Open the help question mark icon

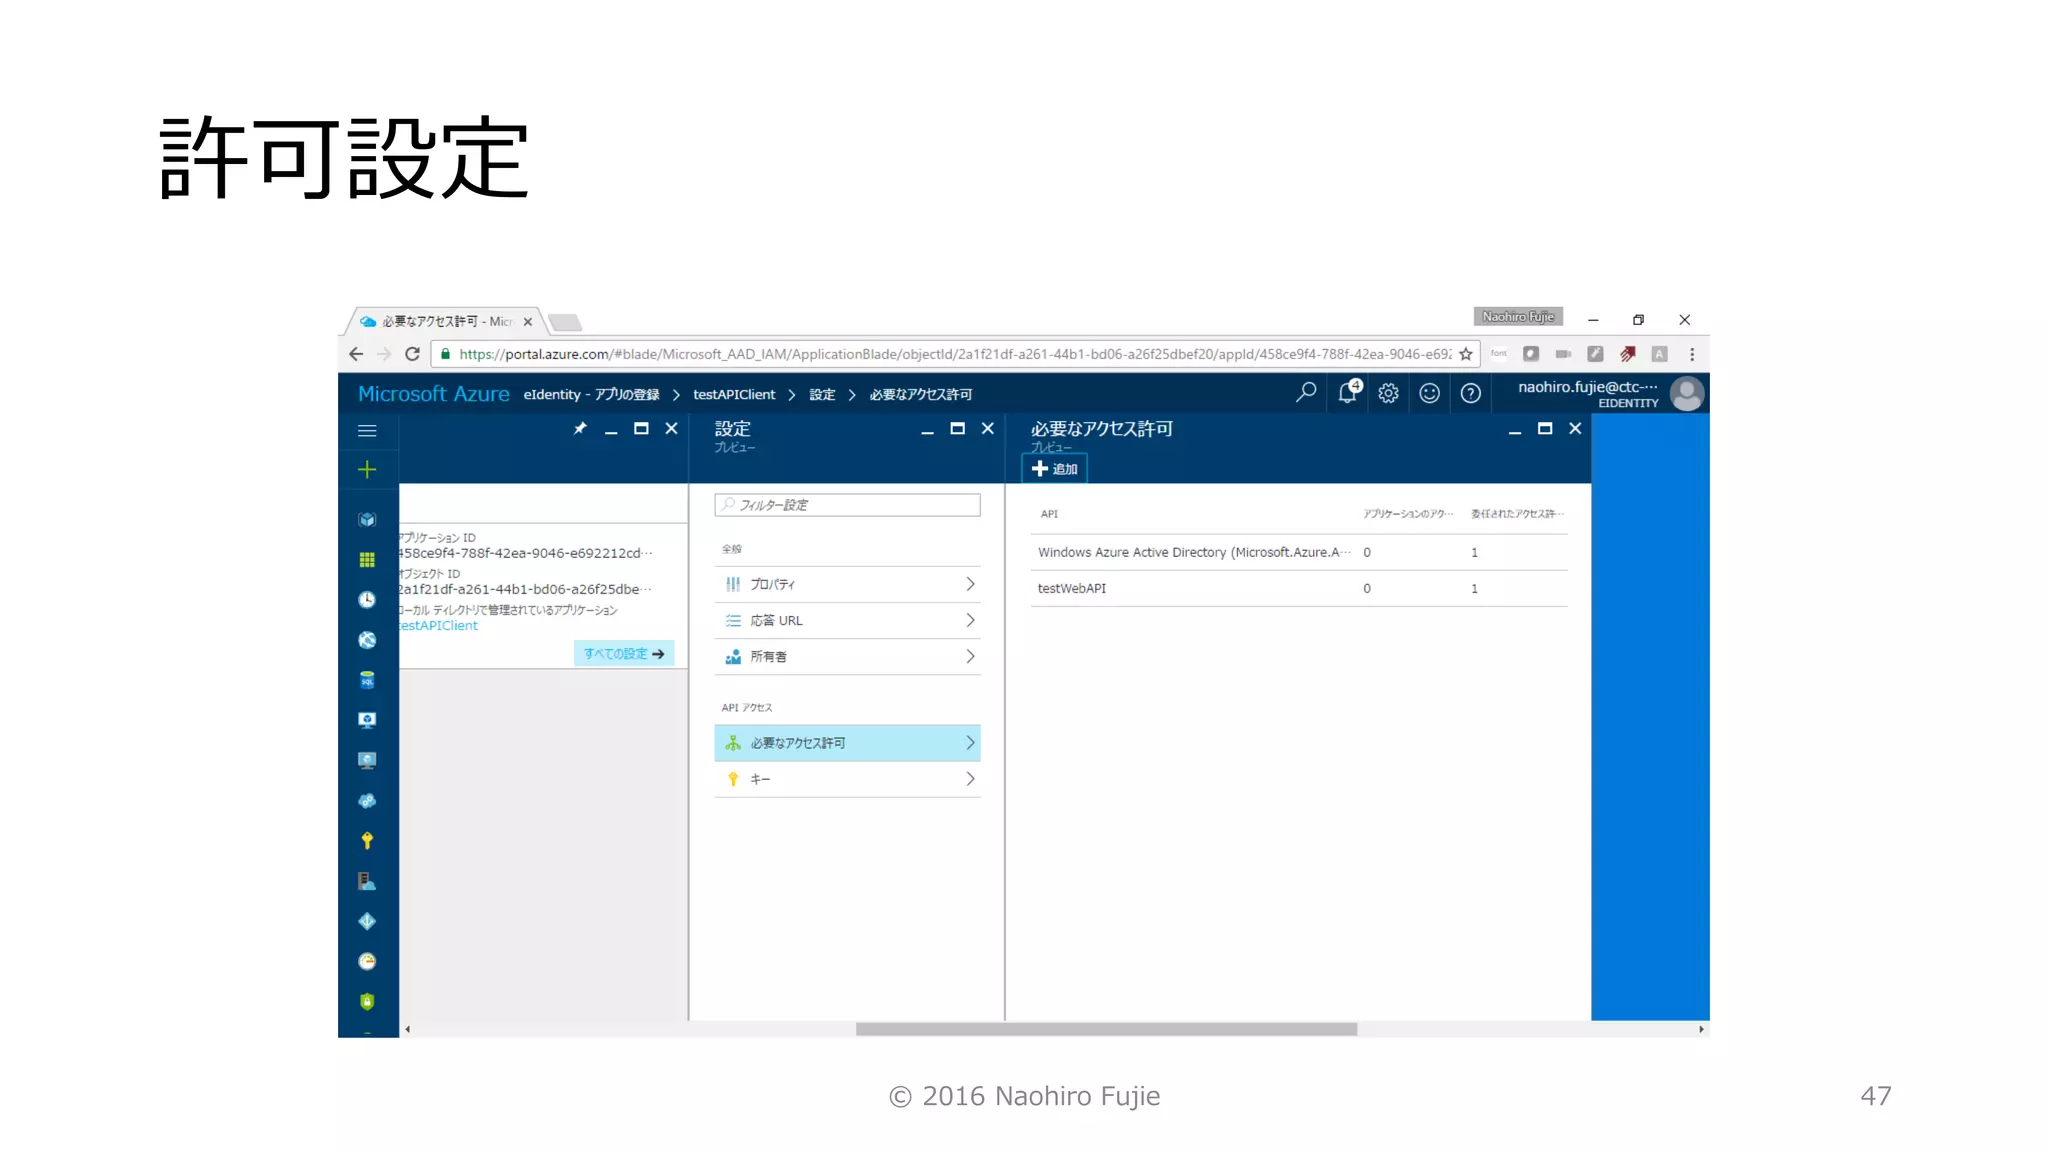(1470, 393)
